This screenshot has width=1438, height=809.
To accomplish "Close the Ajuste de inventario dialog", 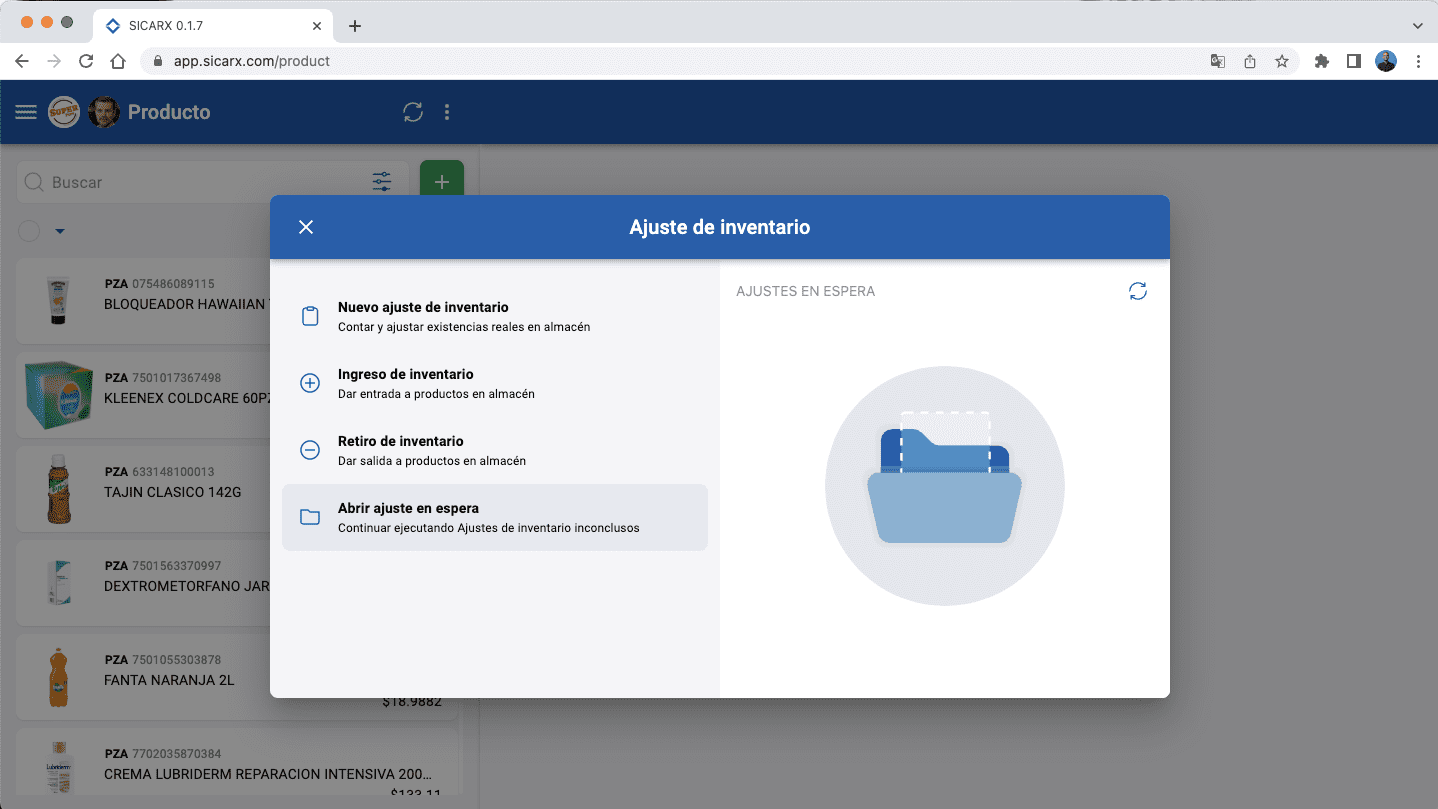I will 305,226.
